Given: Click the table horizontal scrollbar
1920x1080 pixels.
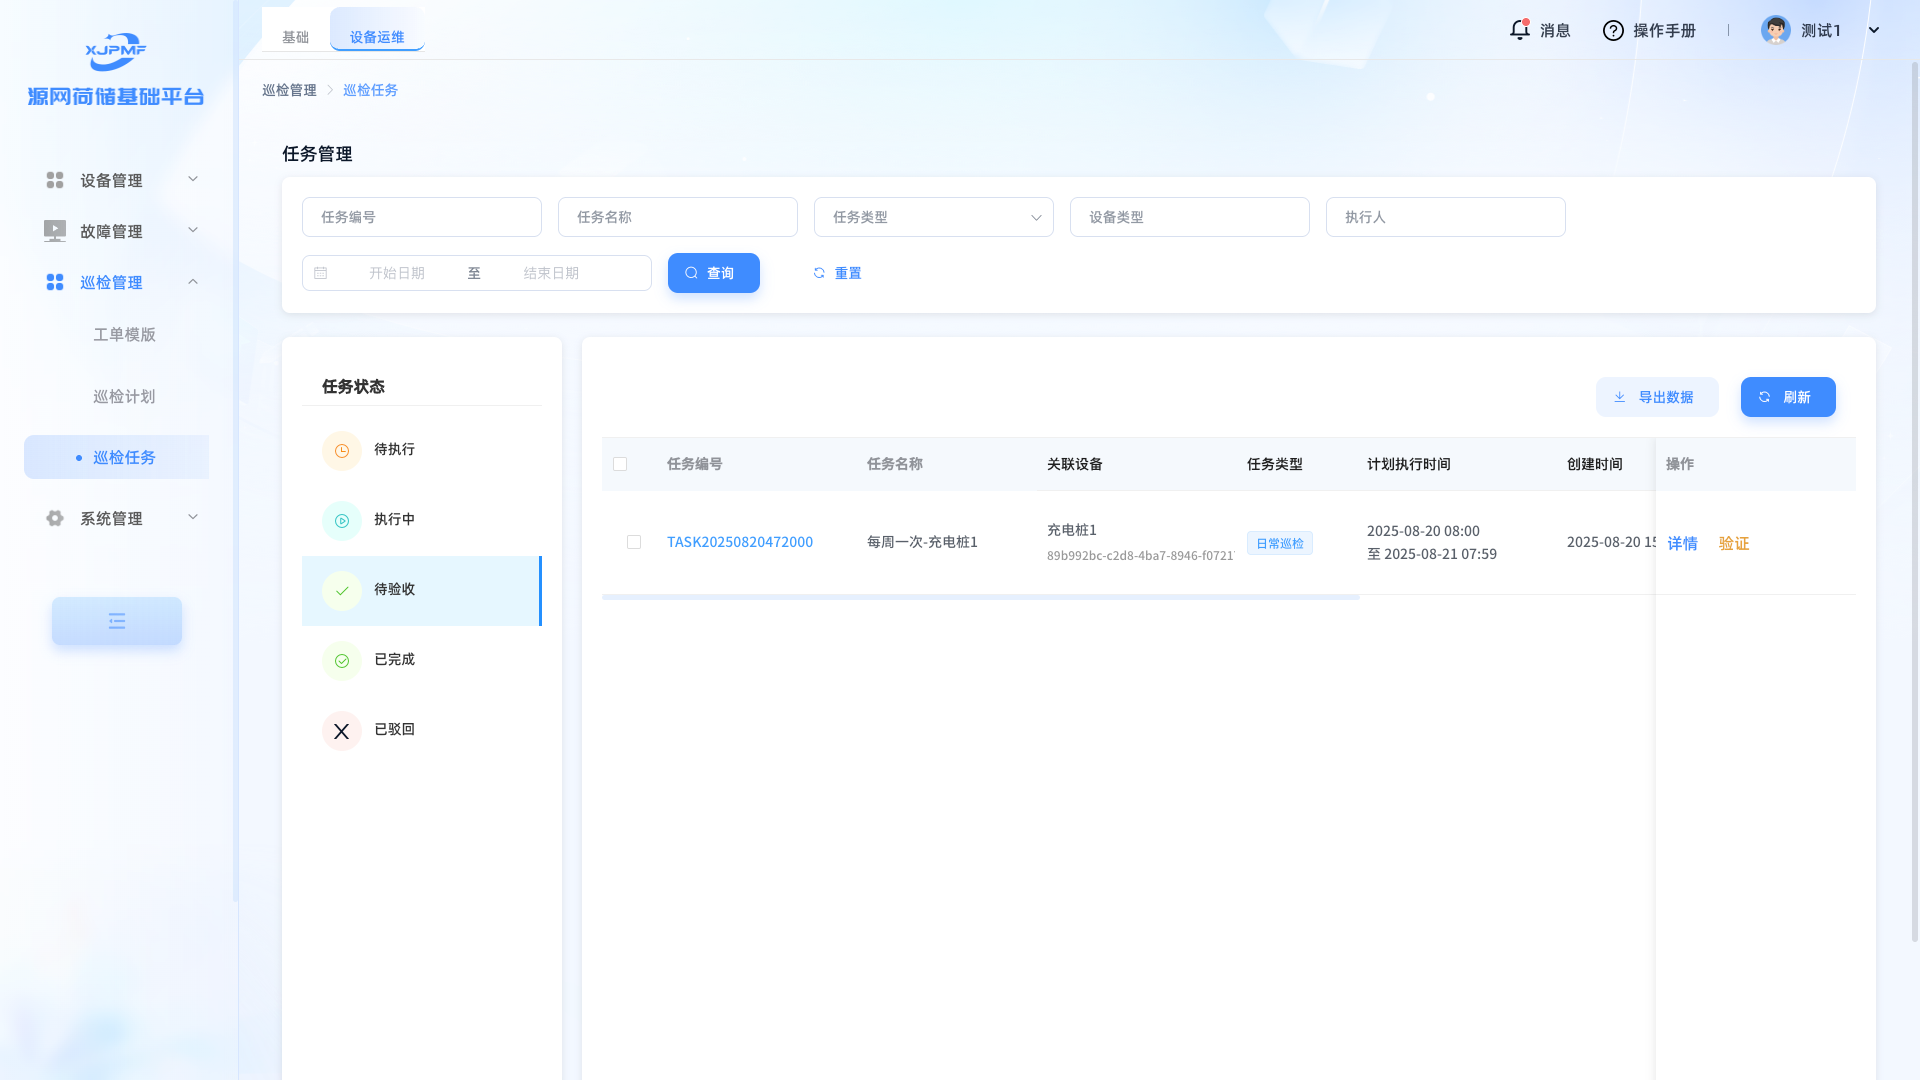Looking at the screenshot, I should (x=980, y=597).
